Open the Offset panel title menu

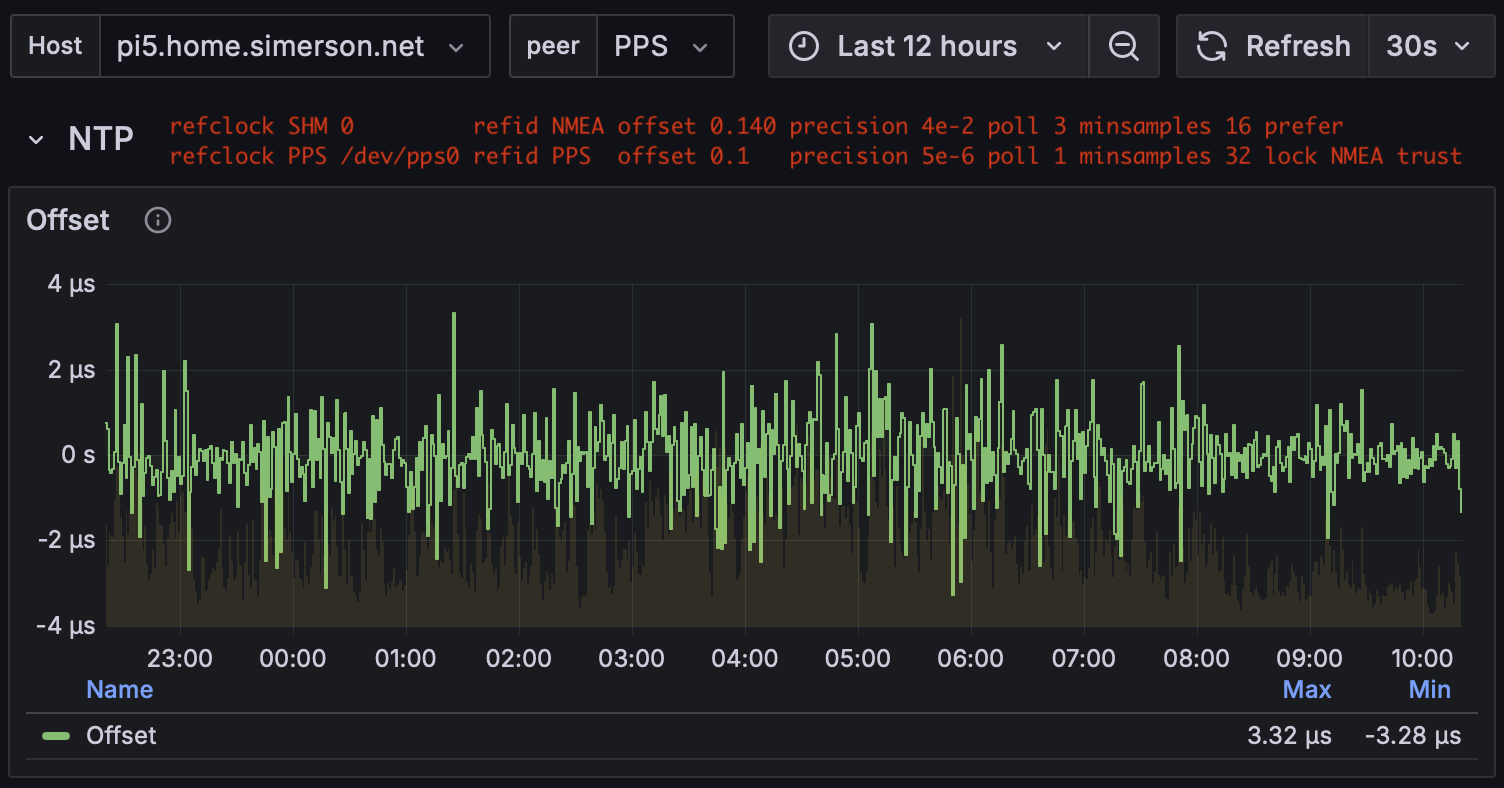tap(68, 220)
